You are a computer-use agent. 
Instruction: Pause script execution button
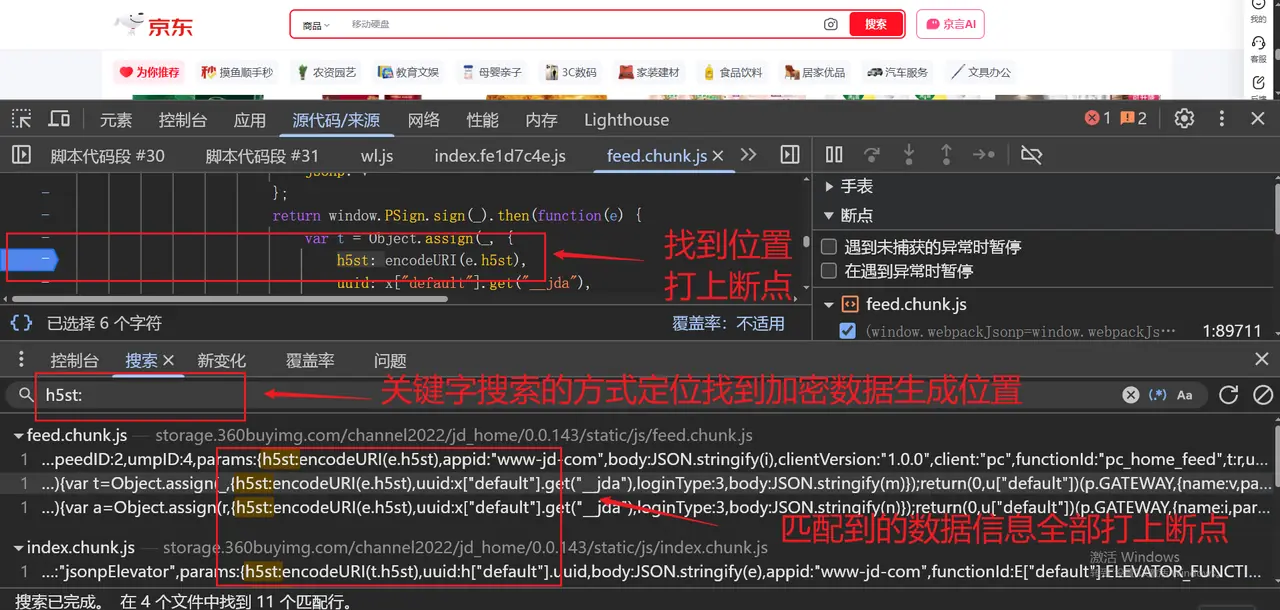click(834, 155)
